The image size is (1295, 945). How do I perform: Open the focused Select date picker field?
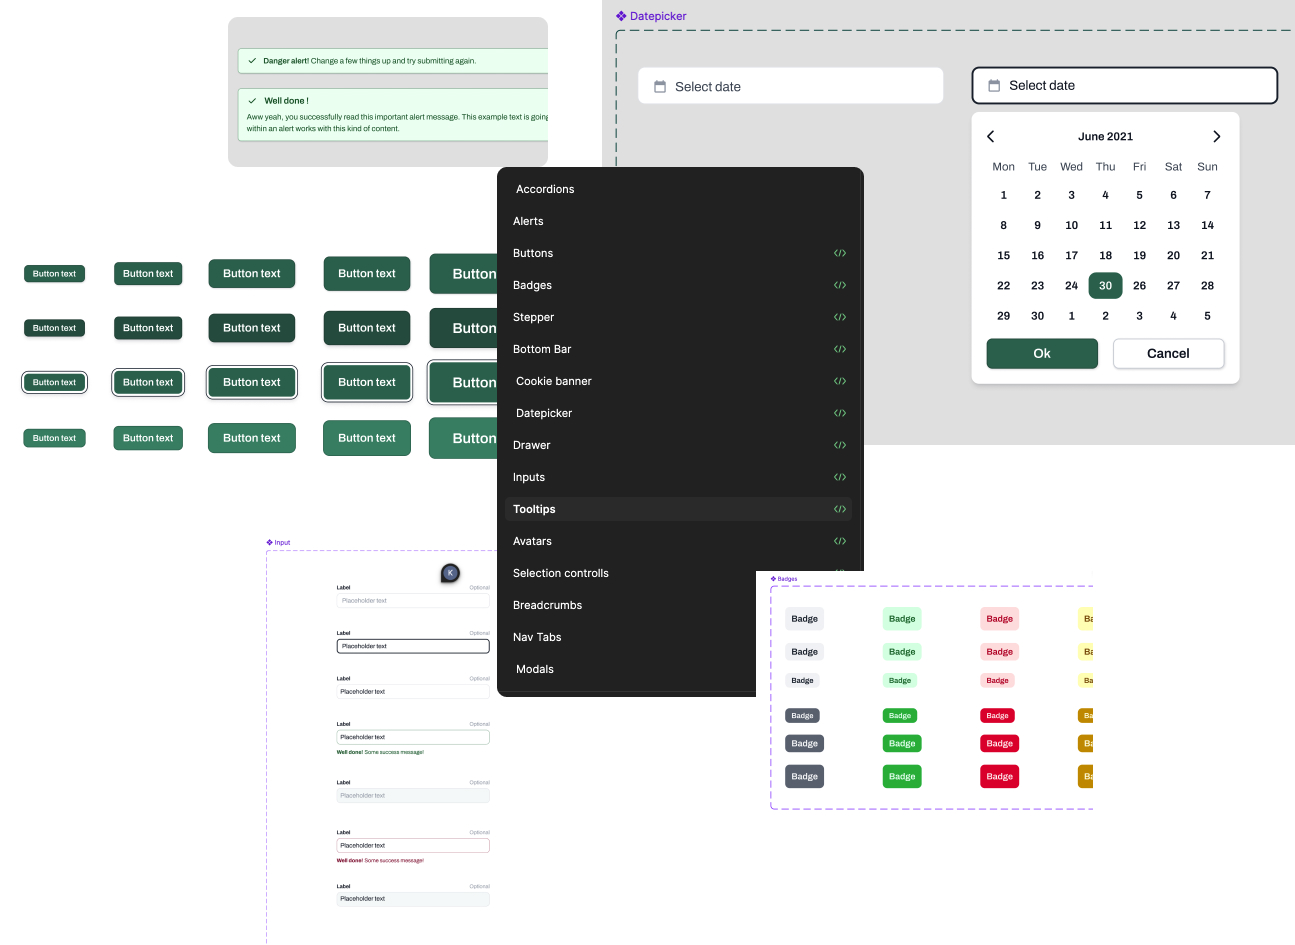tap(1124, 86)
